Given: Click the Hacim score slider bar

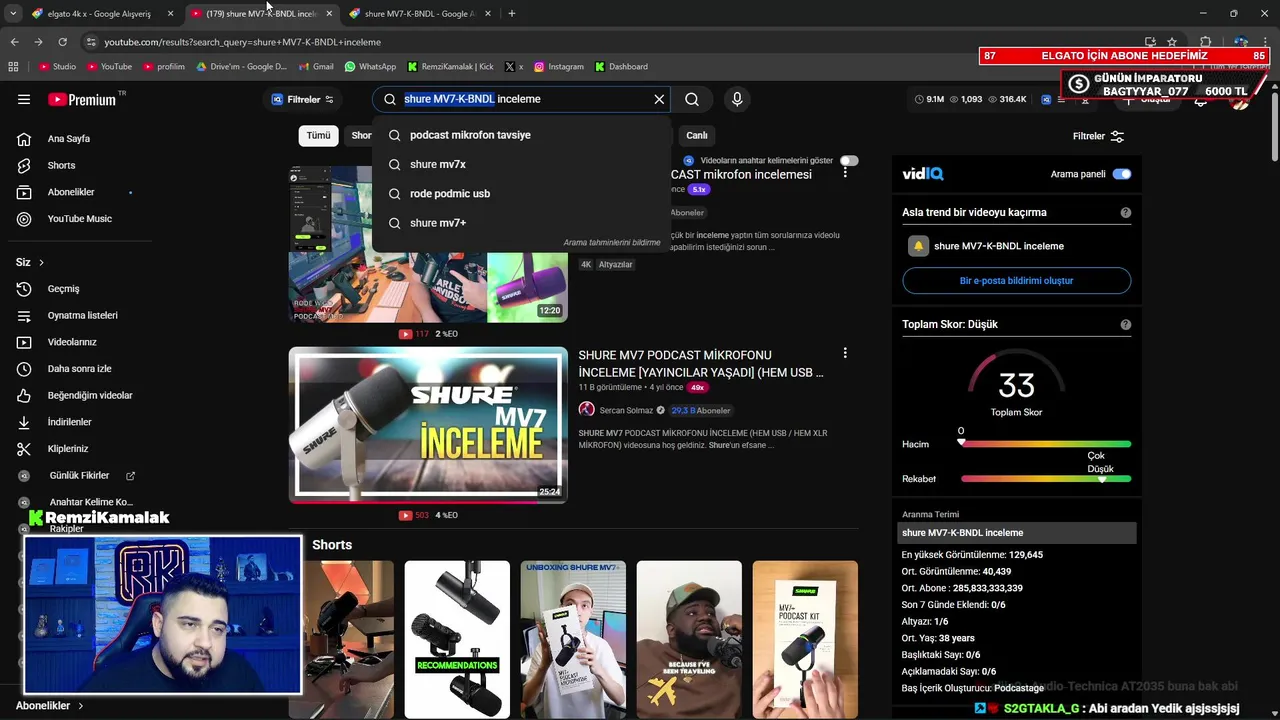Looking at the screenshot, I should [x=1046, y=444].
